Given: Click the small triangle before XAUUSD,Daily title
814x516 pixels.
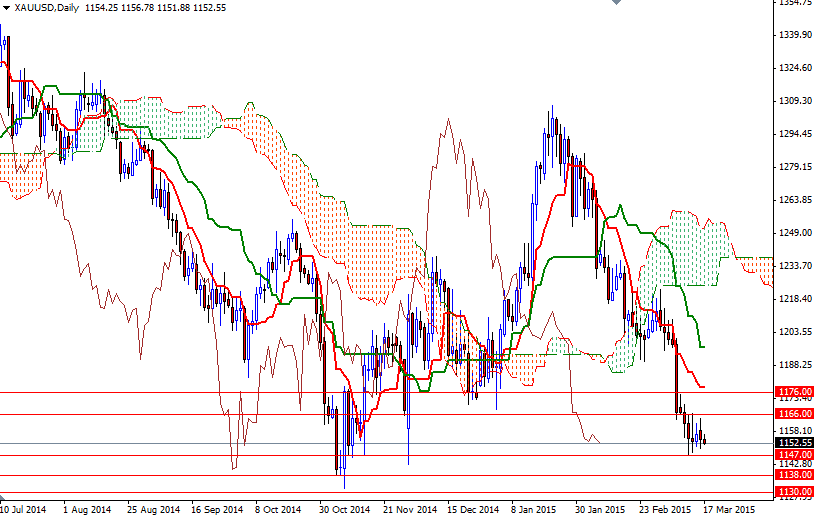Looking at the screenshot, I should (6, 8).
